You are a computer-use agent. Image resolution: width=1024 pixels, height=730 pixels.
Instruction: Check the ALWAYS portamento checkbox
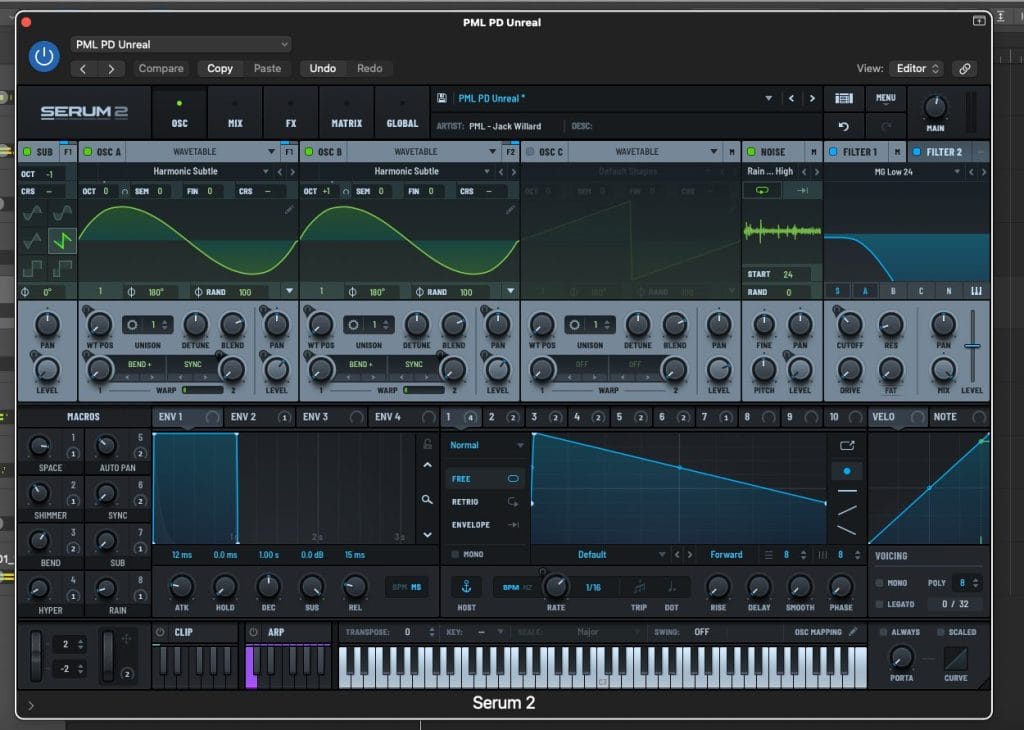point(883,632)
